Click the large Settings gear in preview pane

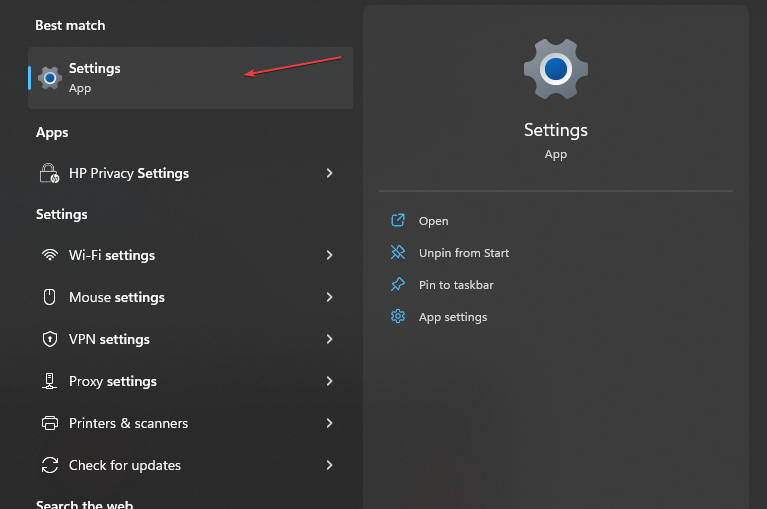(555, 68)
